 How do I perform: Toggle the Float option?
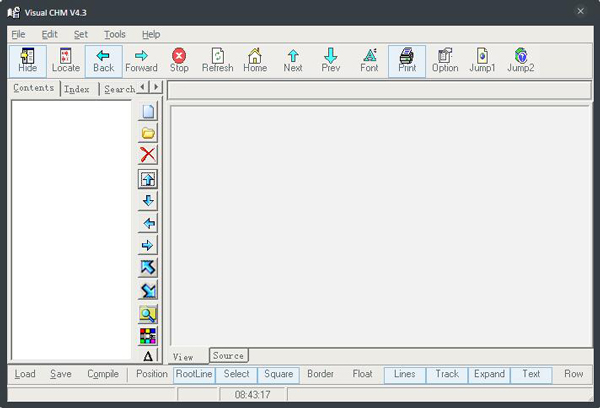[x=362, y=374]
